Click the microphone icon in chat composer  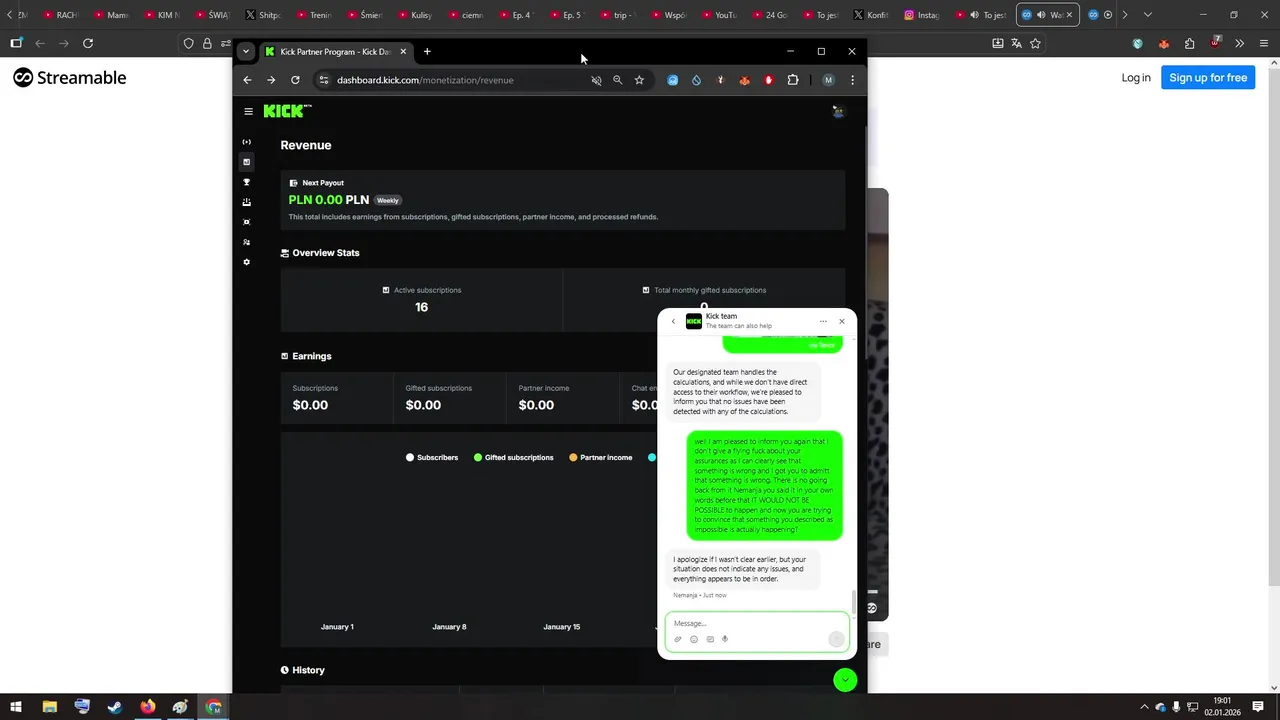click(725, 639)
